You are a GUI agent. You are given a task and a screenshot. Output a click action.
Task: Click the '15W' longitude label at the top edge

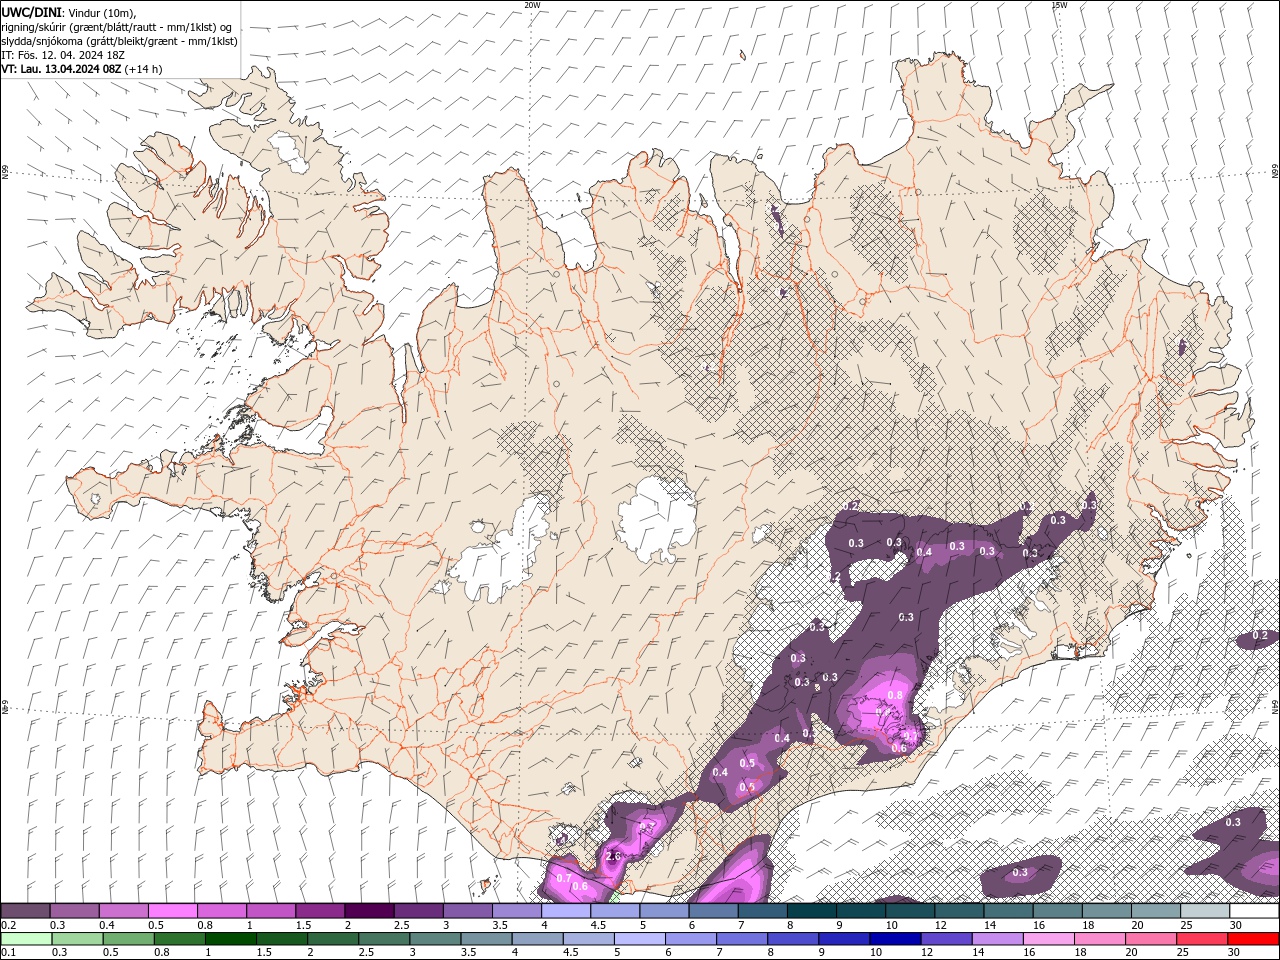[1059, 5]
